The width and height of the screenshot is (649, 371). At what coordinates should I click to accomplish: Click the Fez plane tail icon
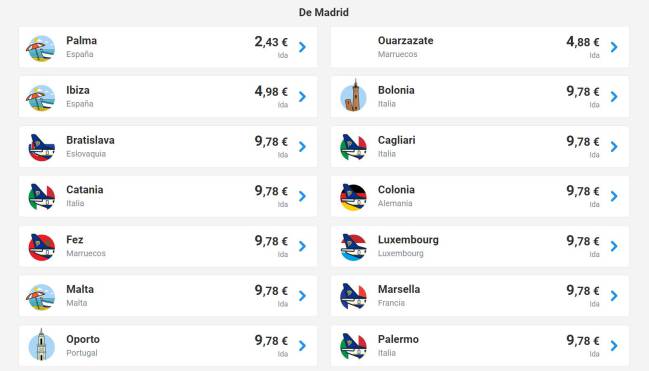pos(41,247)
